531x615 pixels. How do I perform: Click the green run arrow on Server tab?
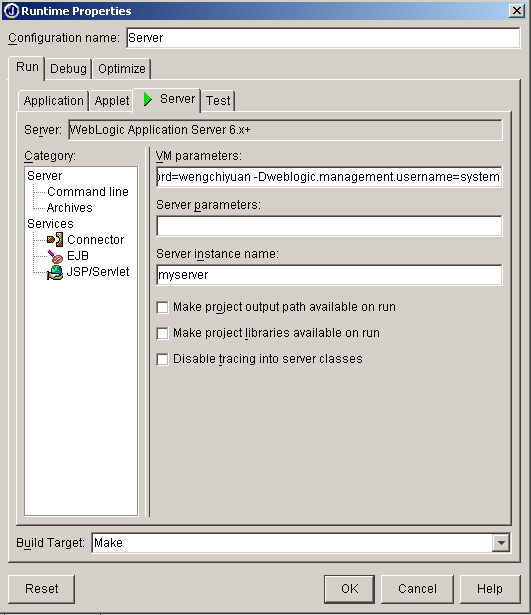pos(147,99)
